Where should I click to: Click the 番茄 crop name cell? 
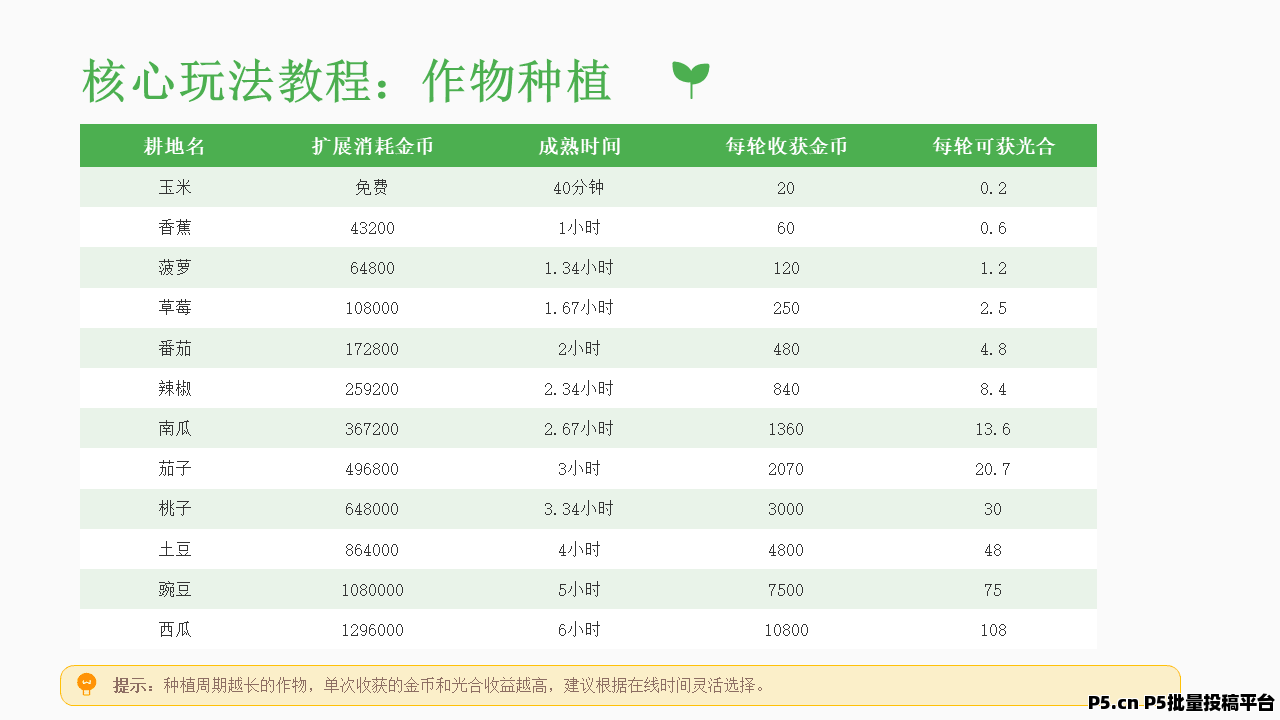coord(175,348)
